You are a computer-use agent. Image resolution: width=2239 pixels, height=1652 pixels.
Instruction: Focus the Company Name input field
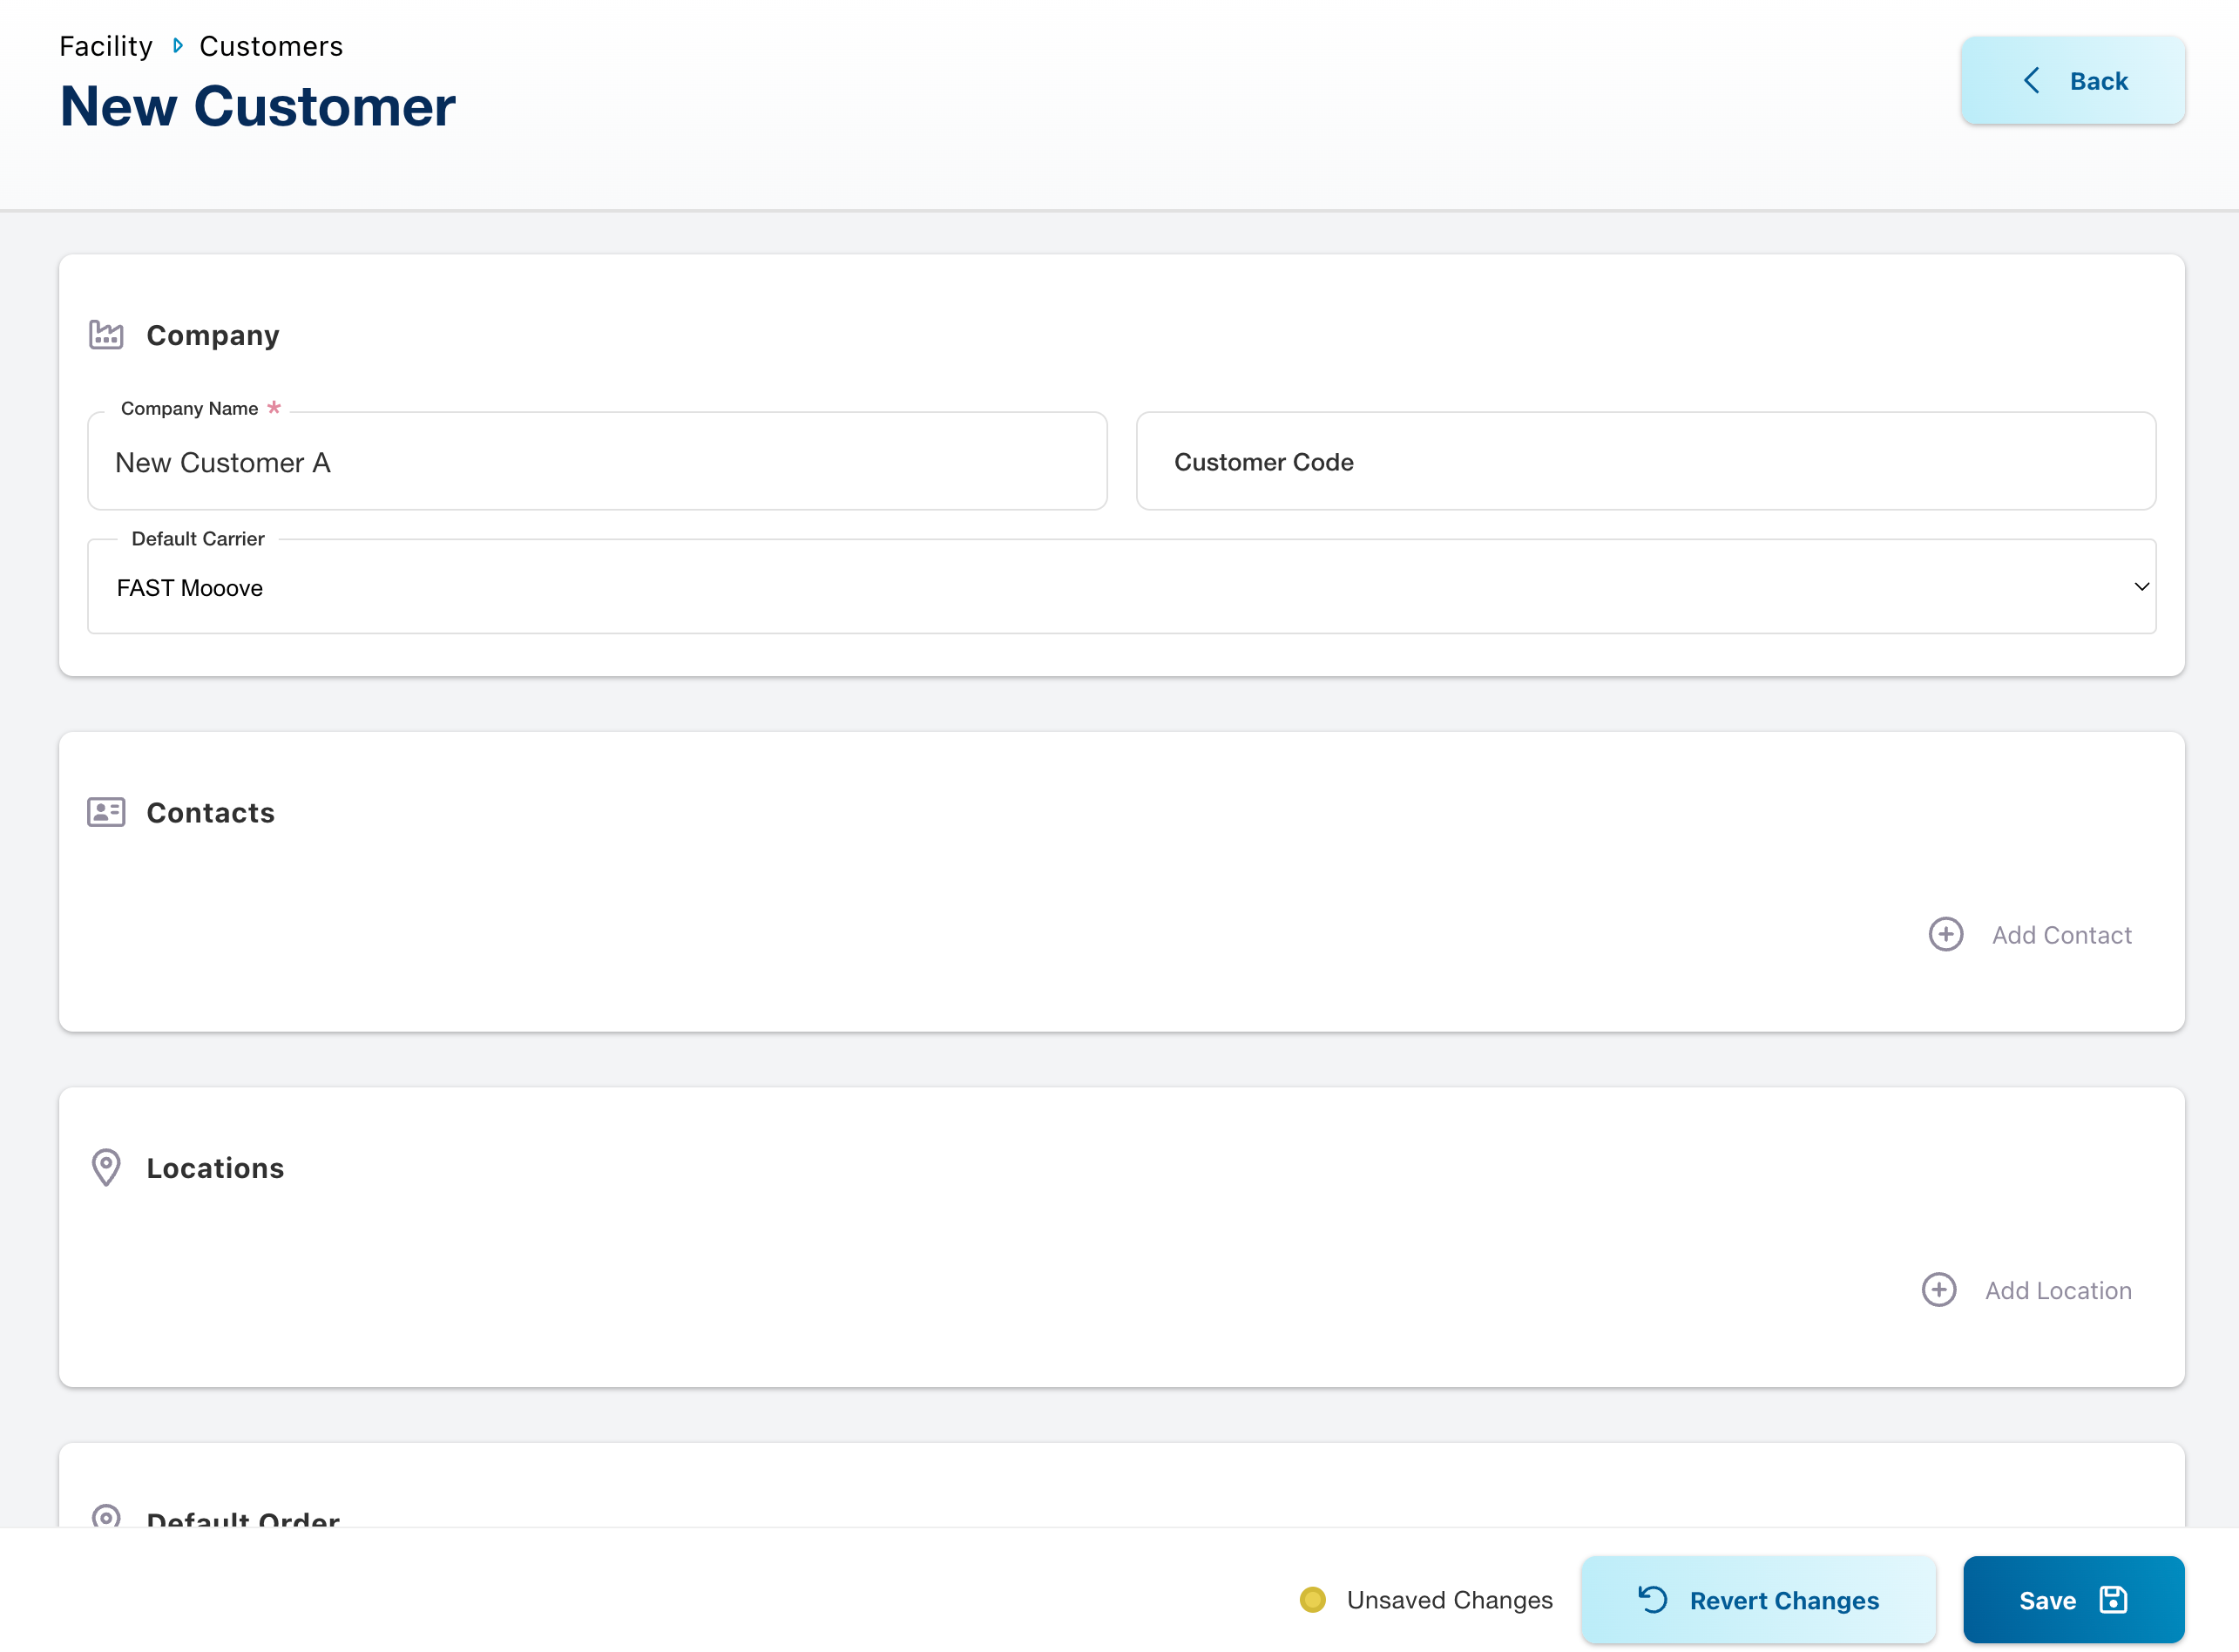[597, 462]
